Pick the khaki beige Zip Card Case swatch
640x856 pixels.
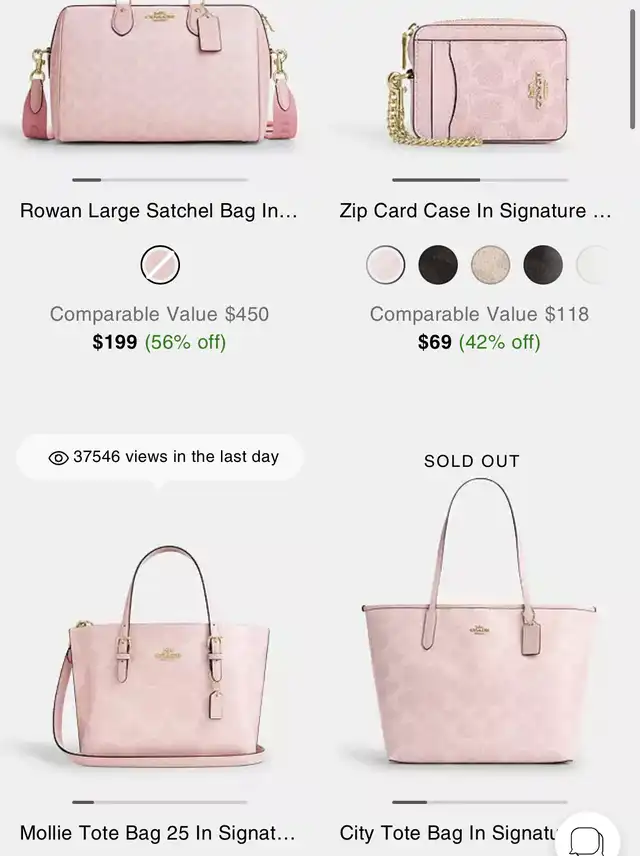coord(490,265)
